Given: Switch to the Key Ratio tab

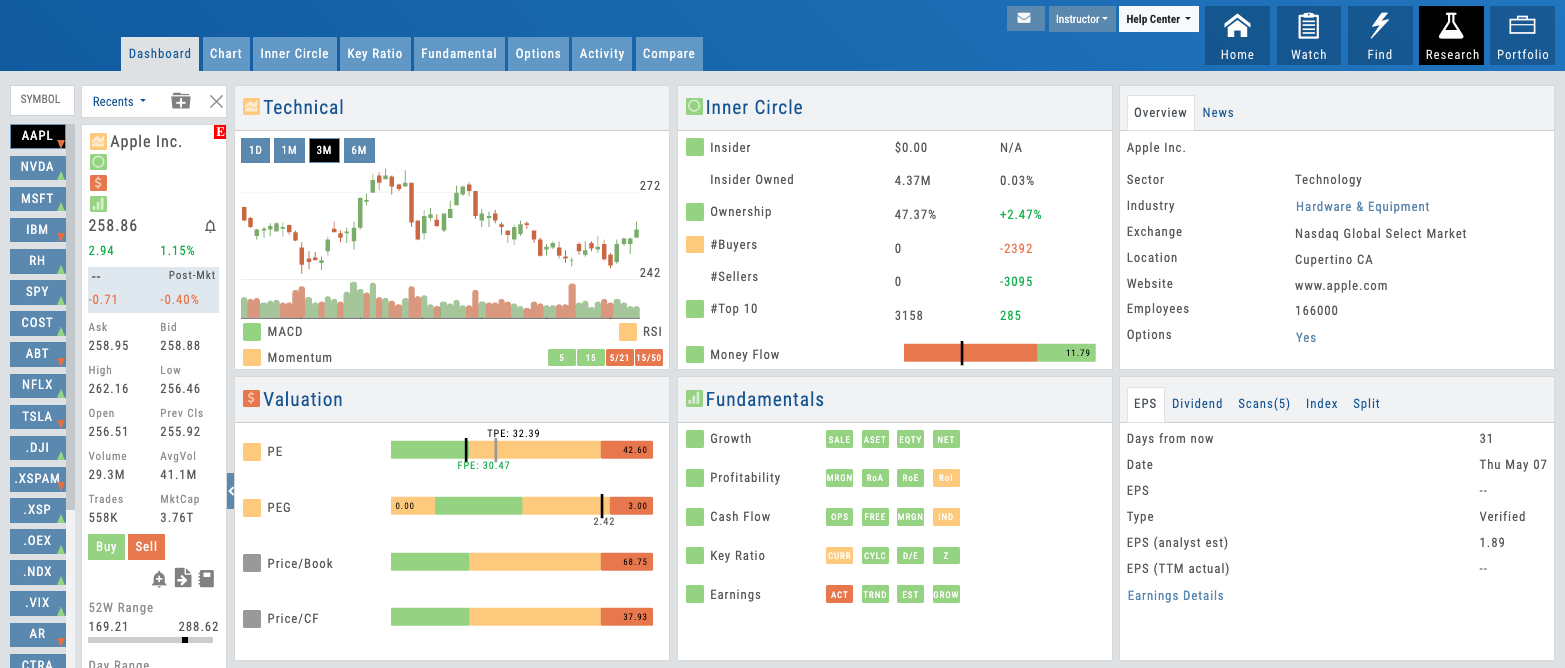Looking at the screenshot, I should pyautogui.click(x=374, y=54).
